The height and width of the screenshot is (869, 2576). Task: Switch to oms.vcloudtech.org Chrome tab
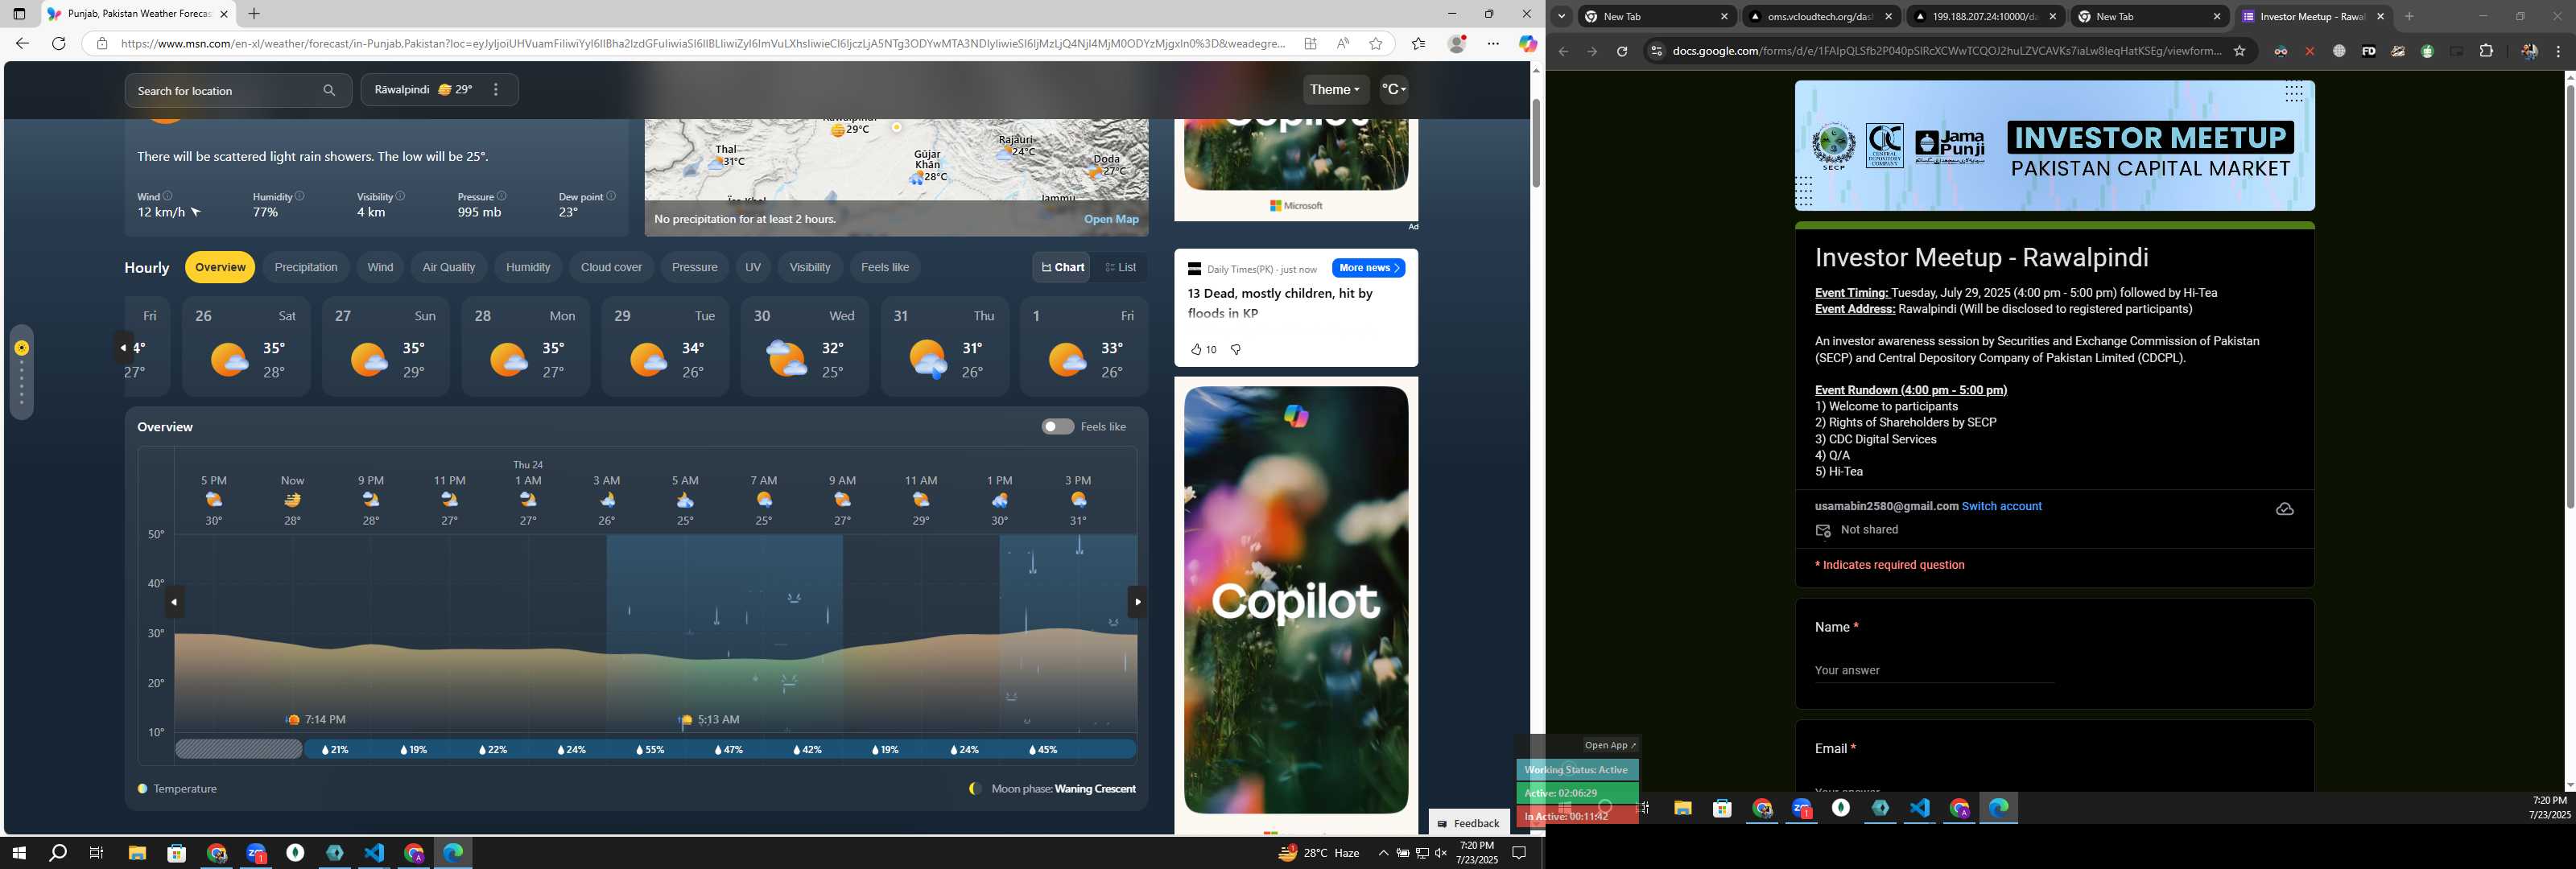1819,16
